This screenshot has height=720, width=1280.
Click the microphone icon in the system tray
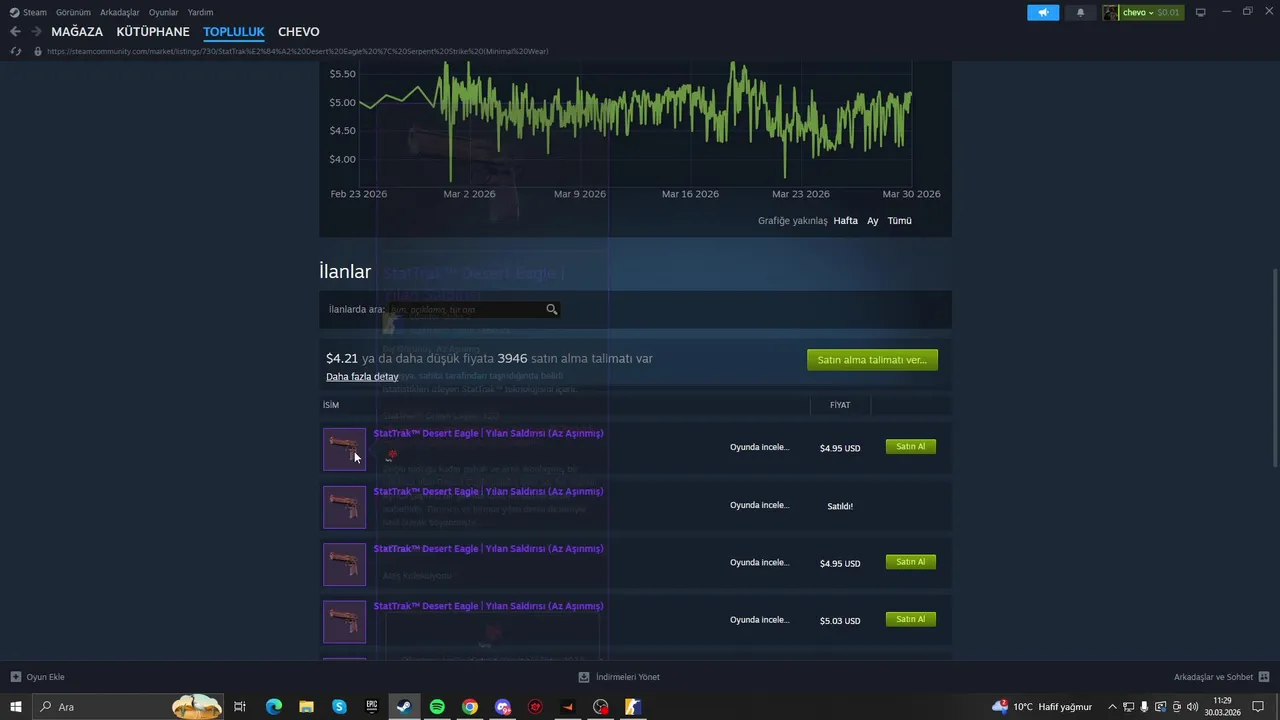[1144, 707]
